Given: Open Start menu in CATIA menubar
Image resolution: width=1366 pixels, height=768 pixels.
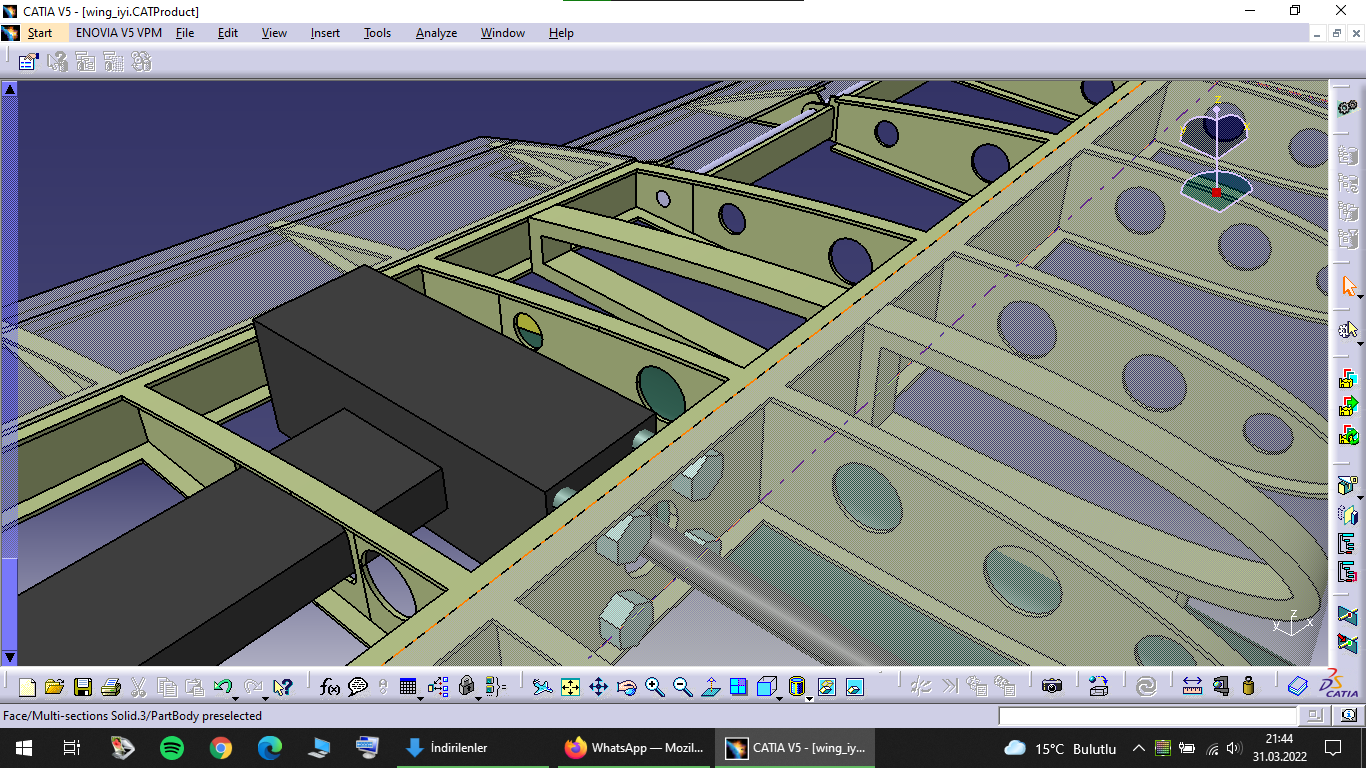Looking at the screenshot, I should 40,33.
